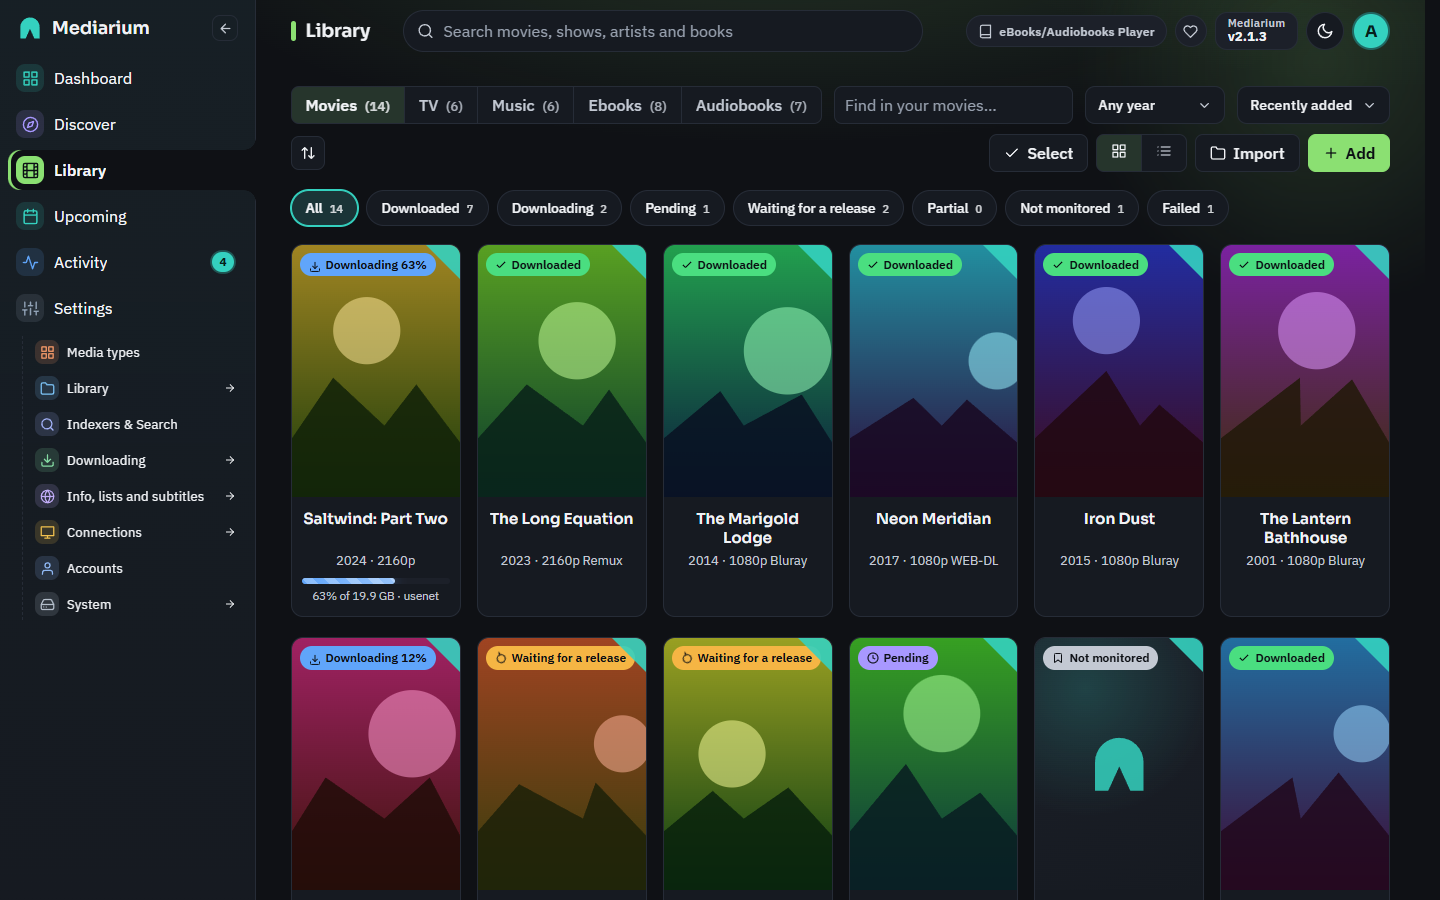Click the System drive icon
Viewport: 1440px width, 900px height.
pyautogui.click(x=47, y=604)
